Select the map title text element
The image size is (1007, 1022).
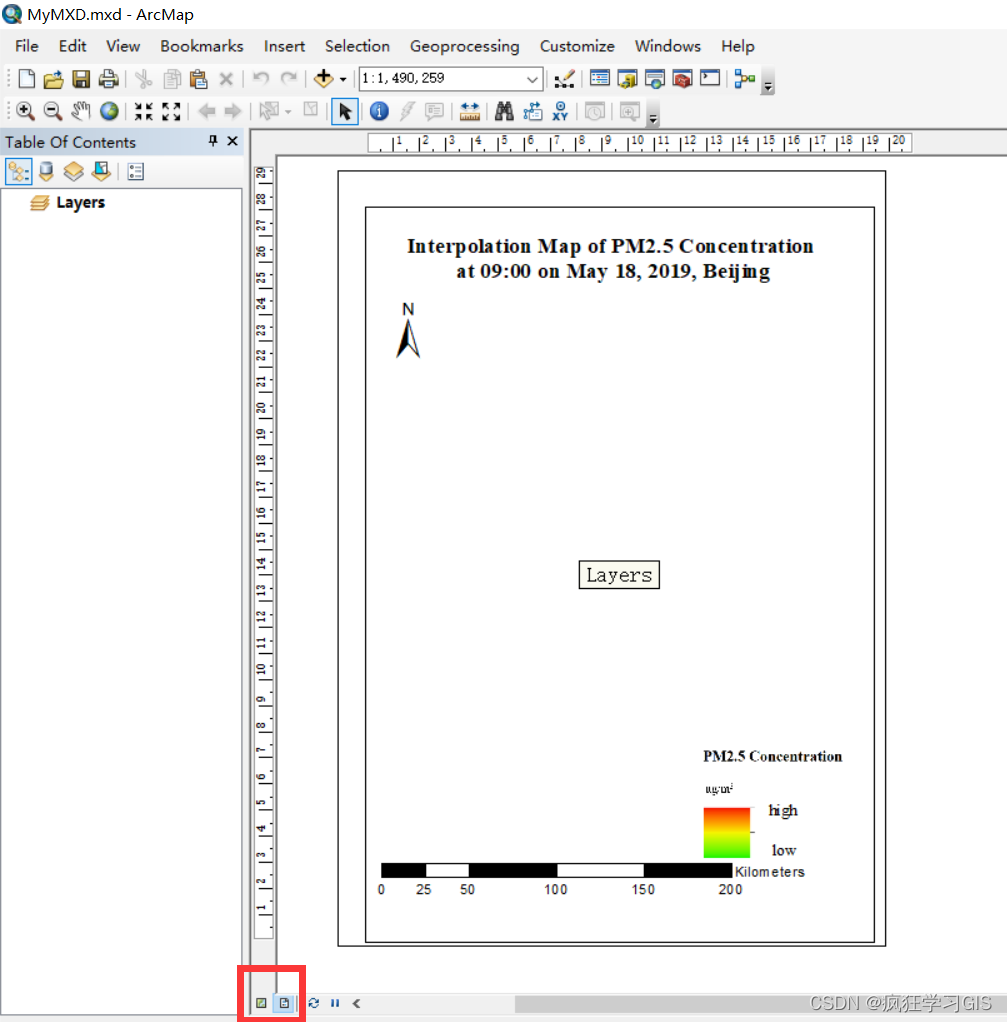611,259
